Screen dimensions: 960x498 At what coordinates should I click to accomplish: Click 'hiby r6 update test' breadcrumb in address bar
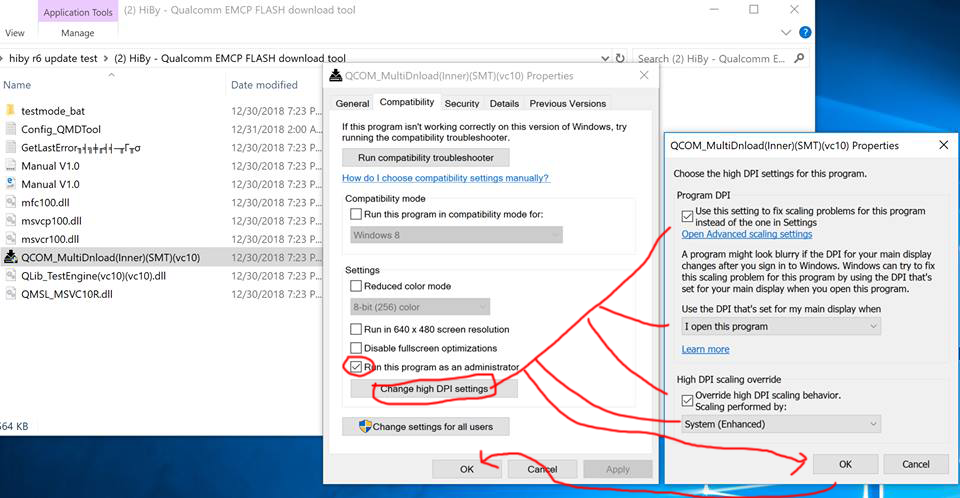point(53,58)
